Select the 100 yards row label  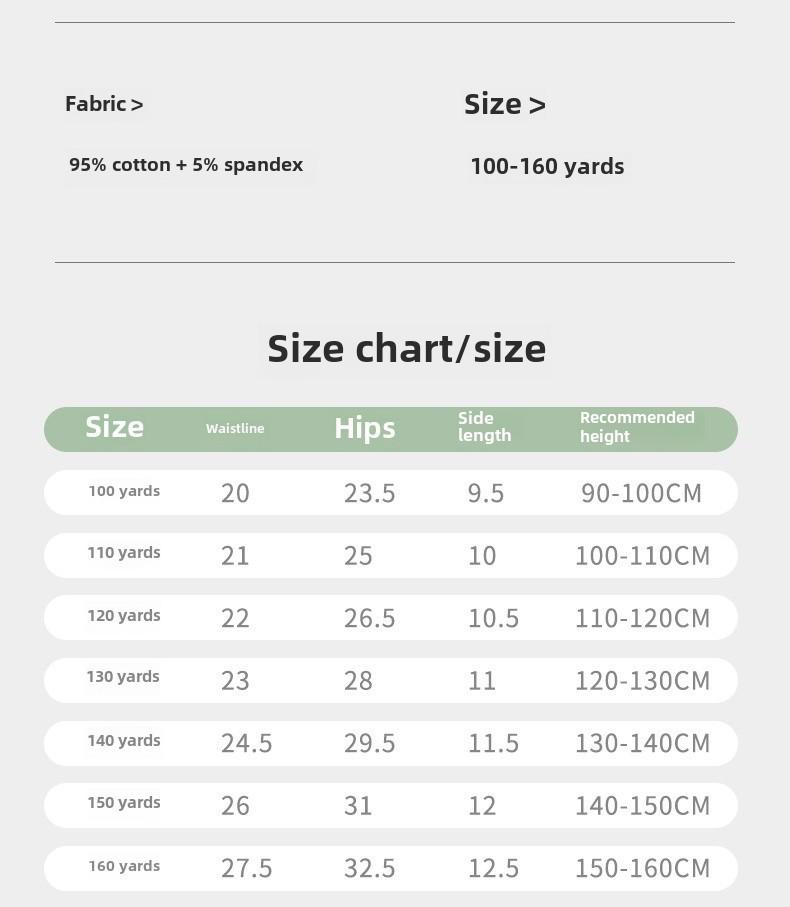pos(124,492)
